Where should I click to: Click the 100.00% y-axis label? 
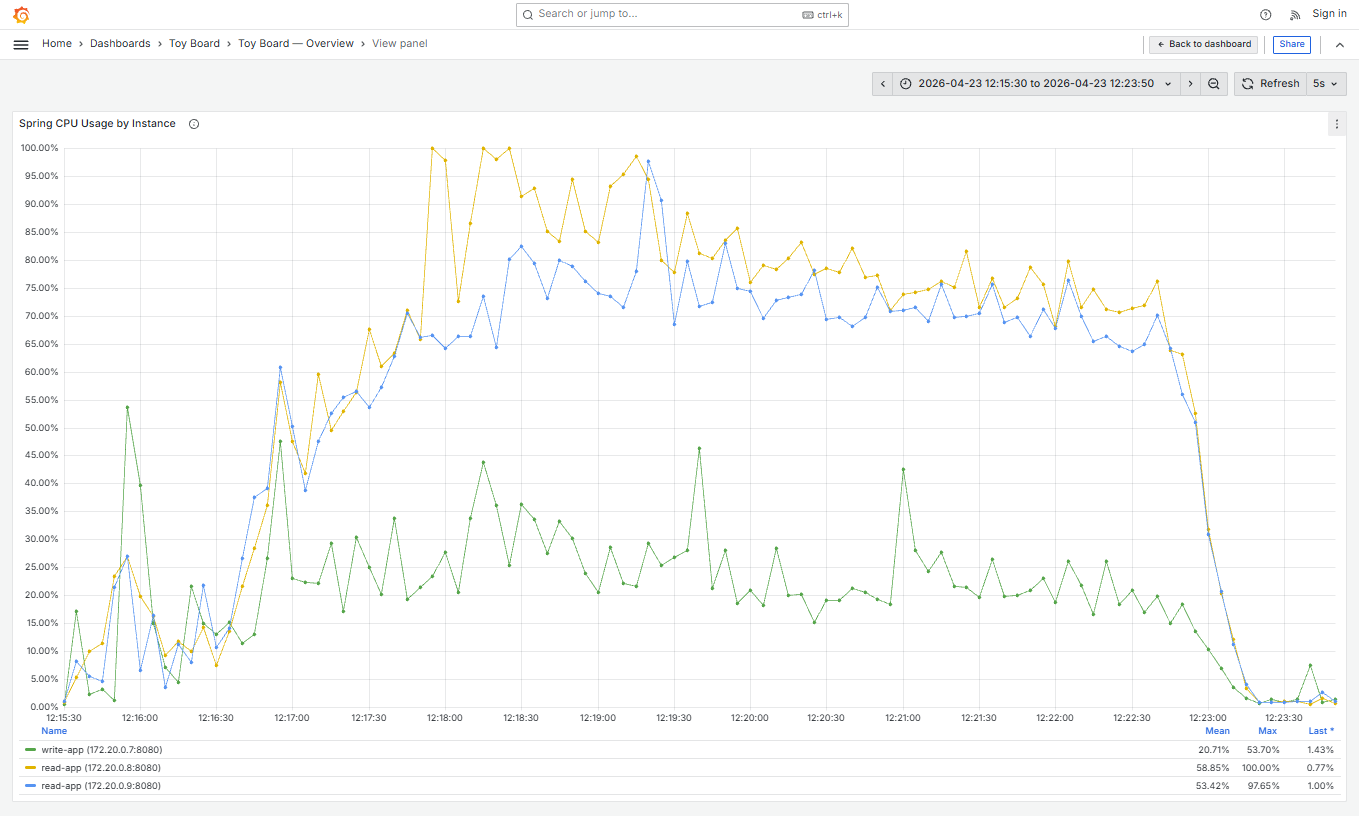(40, 148)
